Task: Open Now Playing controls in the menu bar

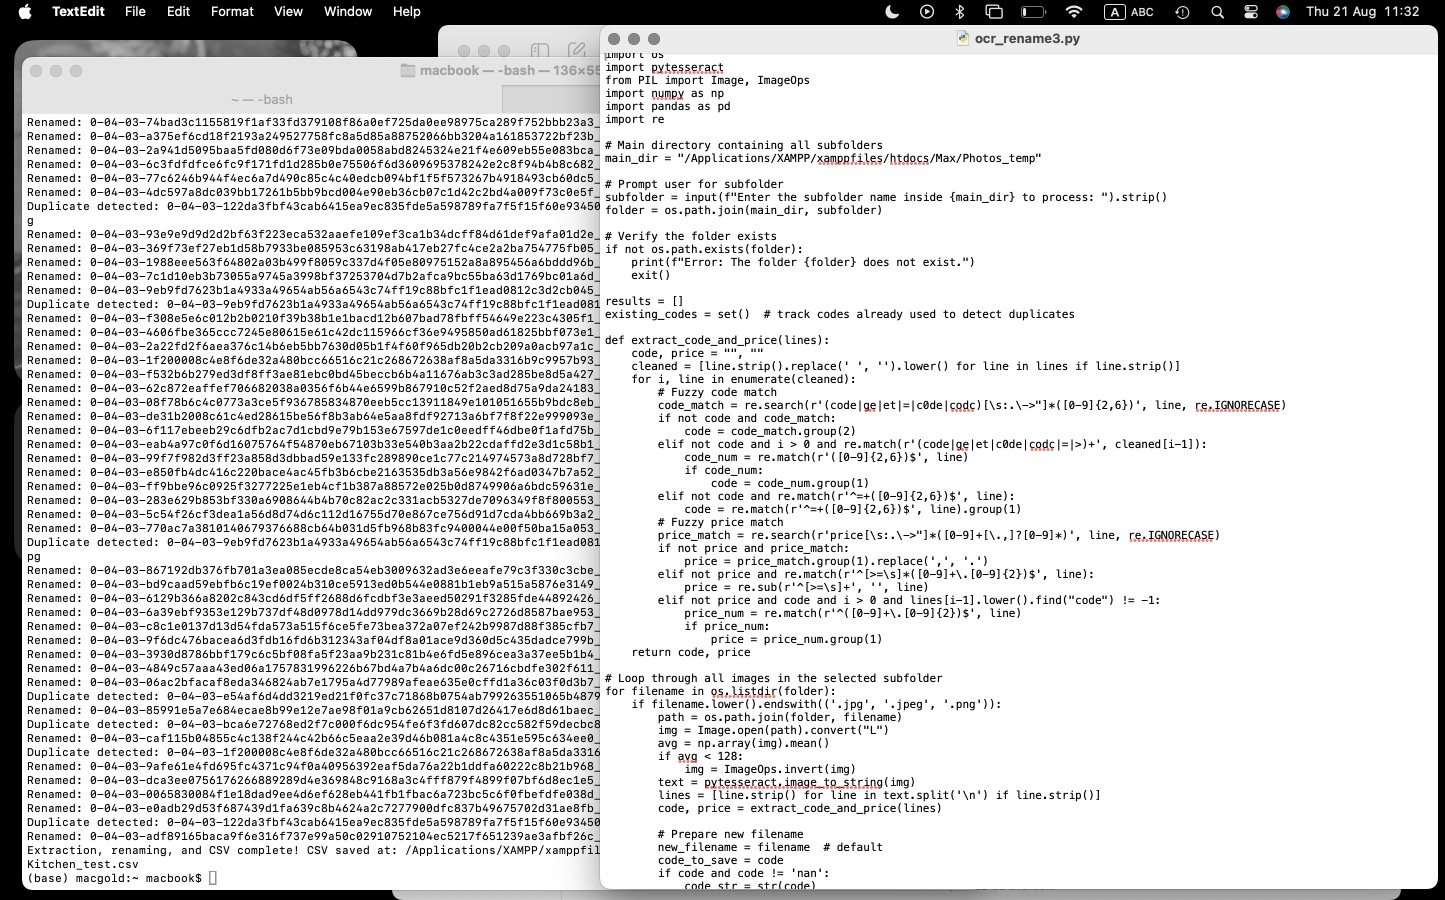Action: [926, 12]
